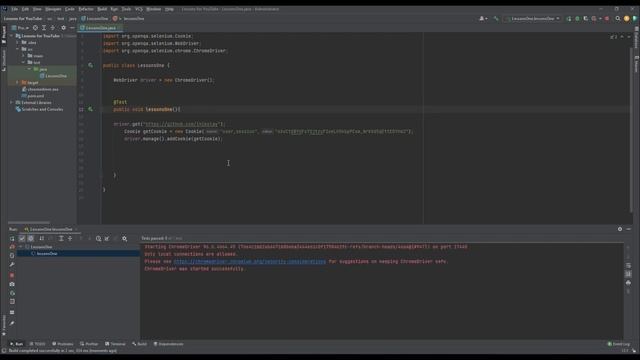Collapse the test folder
The height and width of the screenshot is (360, 640).
tap(23, 62)
